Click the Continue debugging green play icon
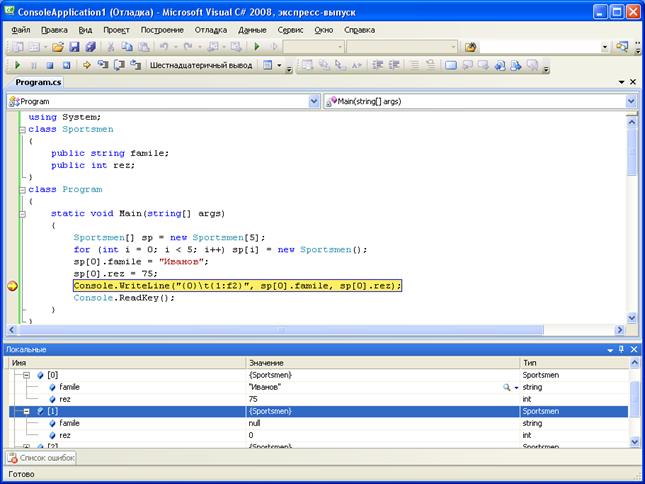Screen dimensions: 645x484 click(17, 66)
